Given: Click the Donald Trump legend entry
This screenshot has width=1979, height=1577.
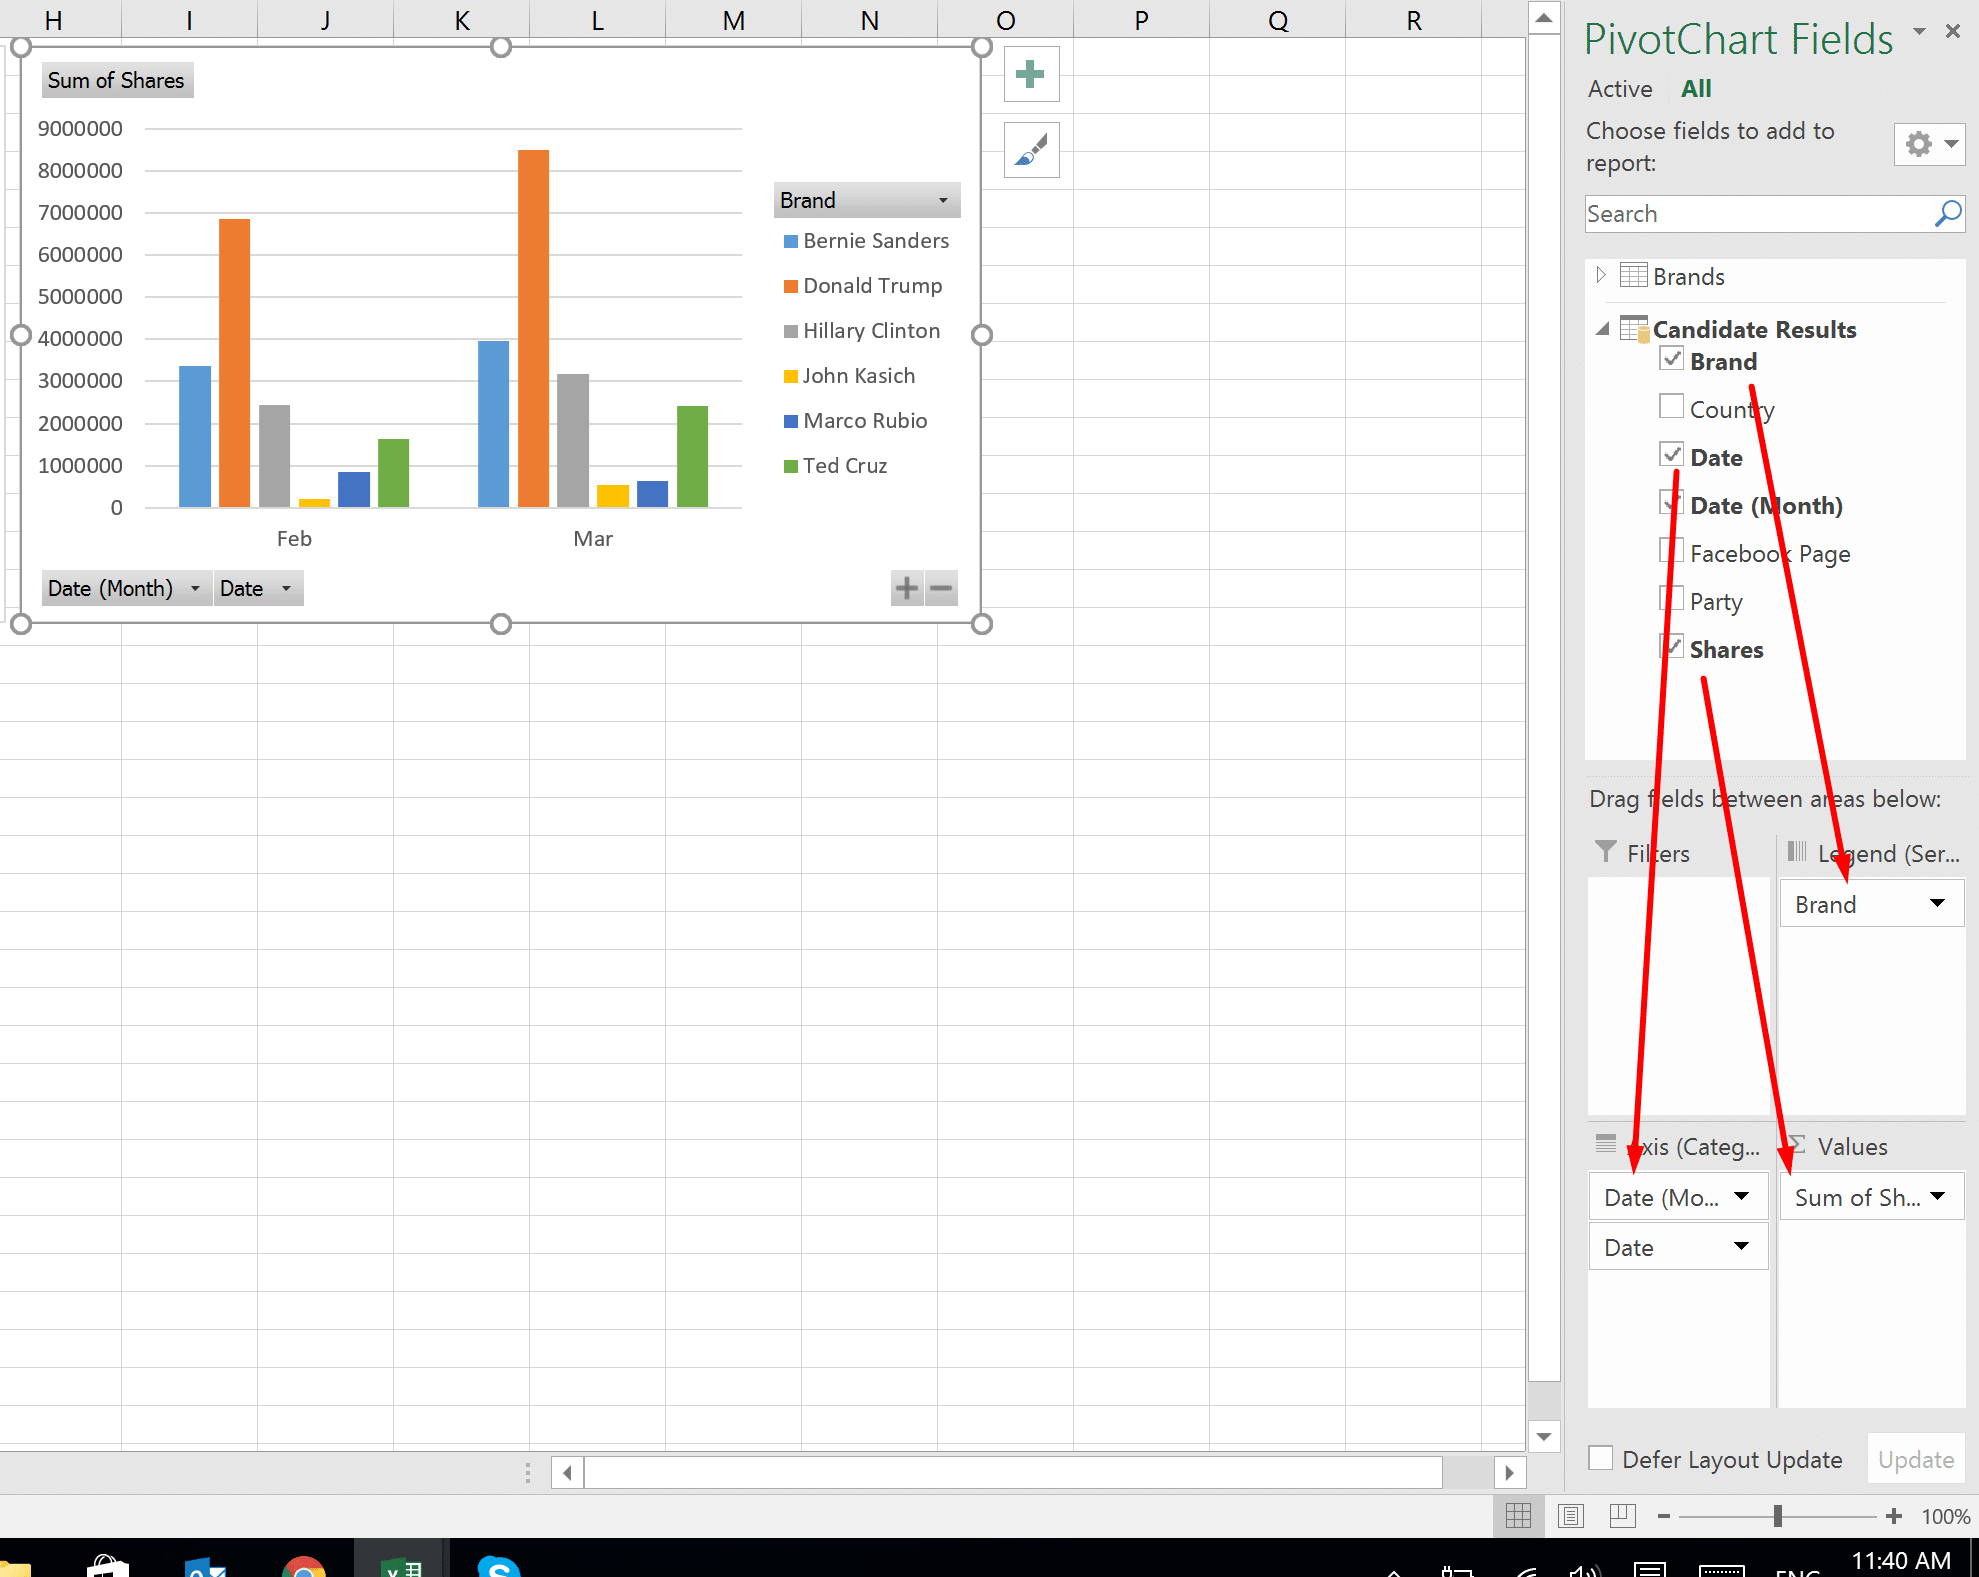Looking at the screenshot, I should coord(863,286).
